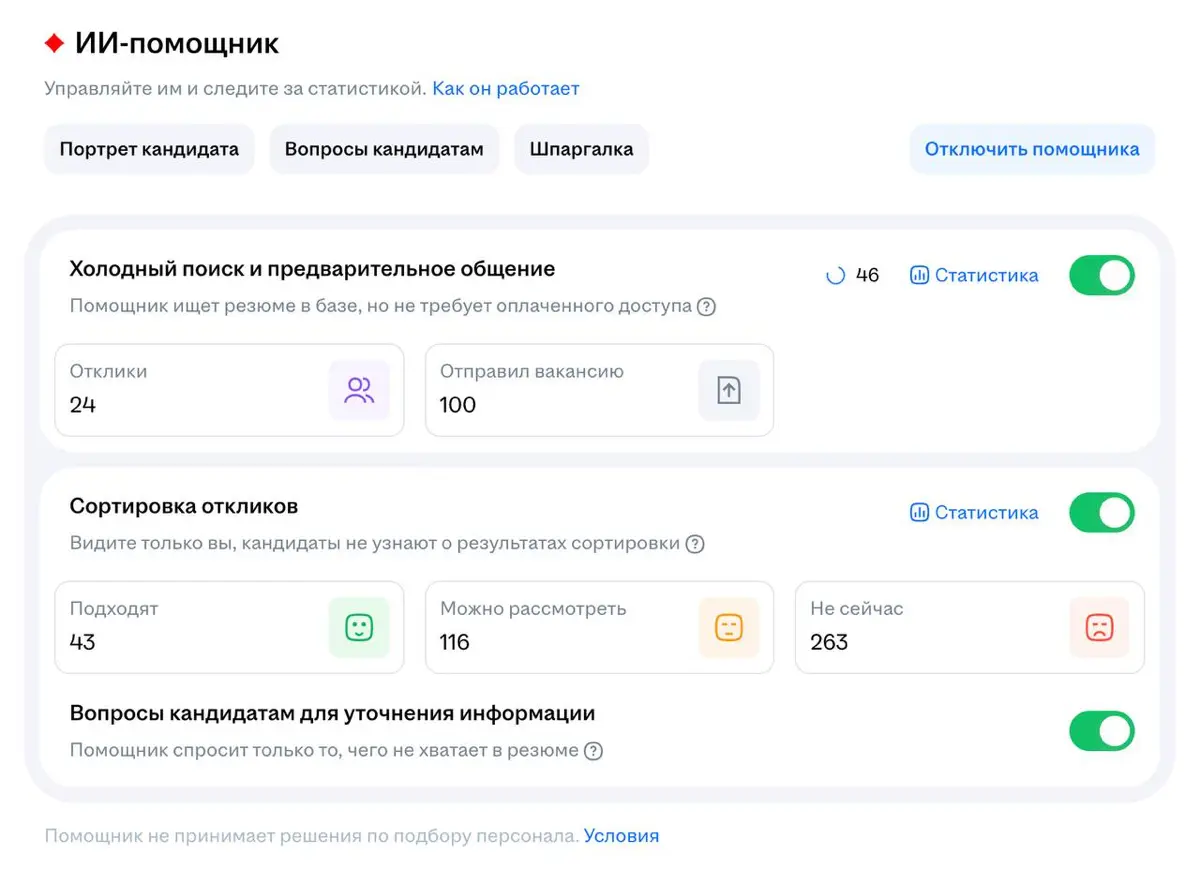Click help icon after результатах сортировки
Image resolution: width=1200 pixels, height=885 pixels.
[695, 544]
